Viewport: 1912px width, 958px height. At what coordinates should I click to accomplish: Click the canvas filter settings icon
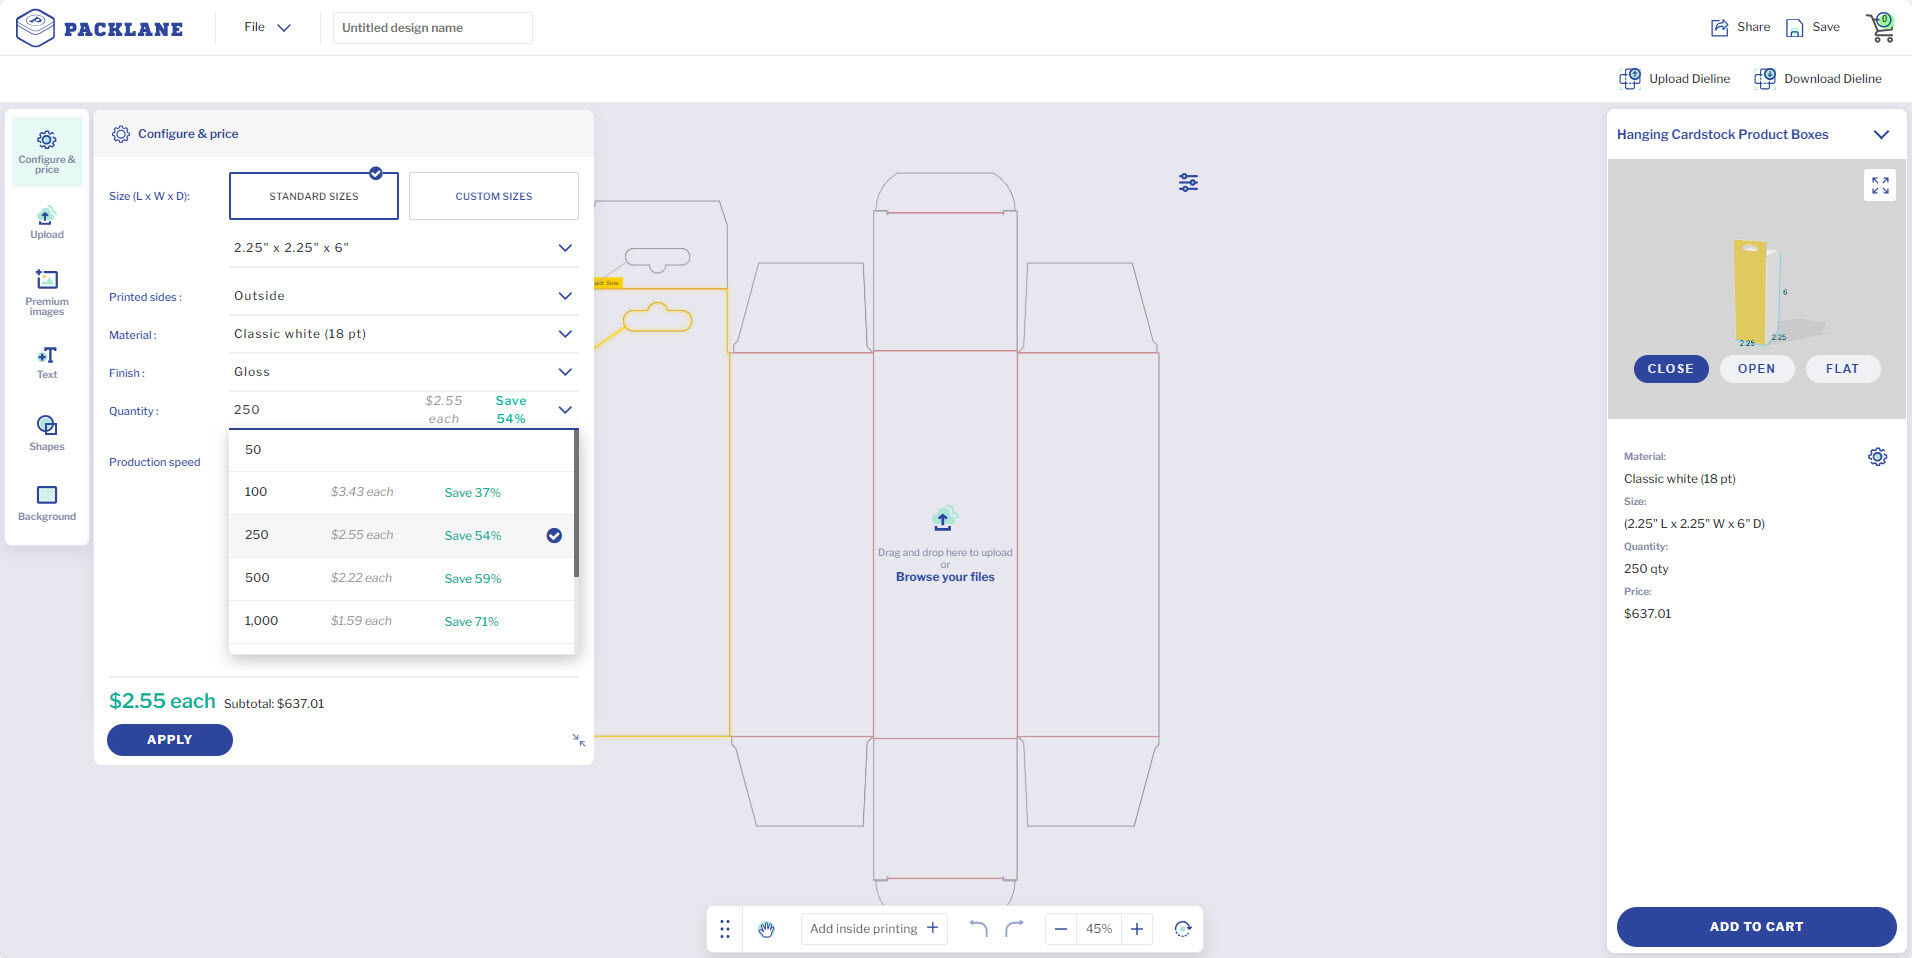(1188, 182)
